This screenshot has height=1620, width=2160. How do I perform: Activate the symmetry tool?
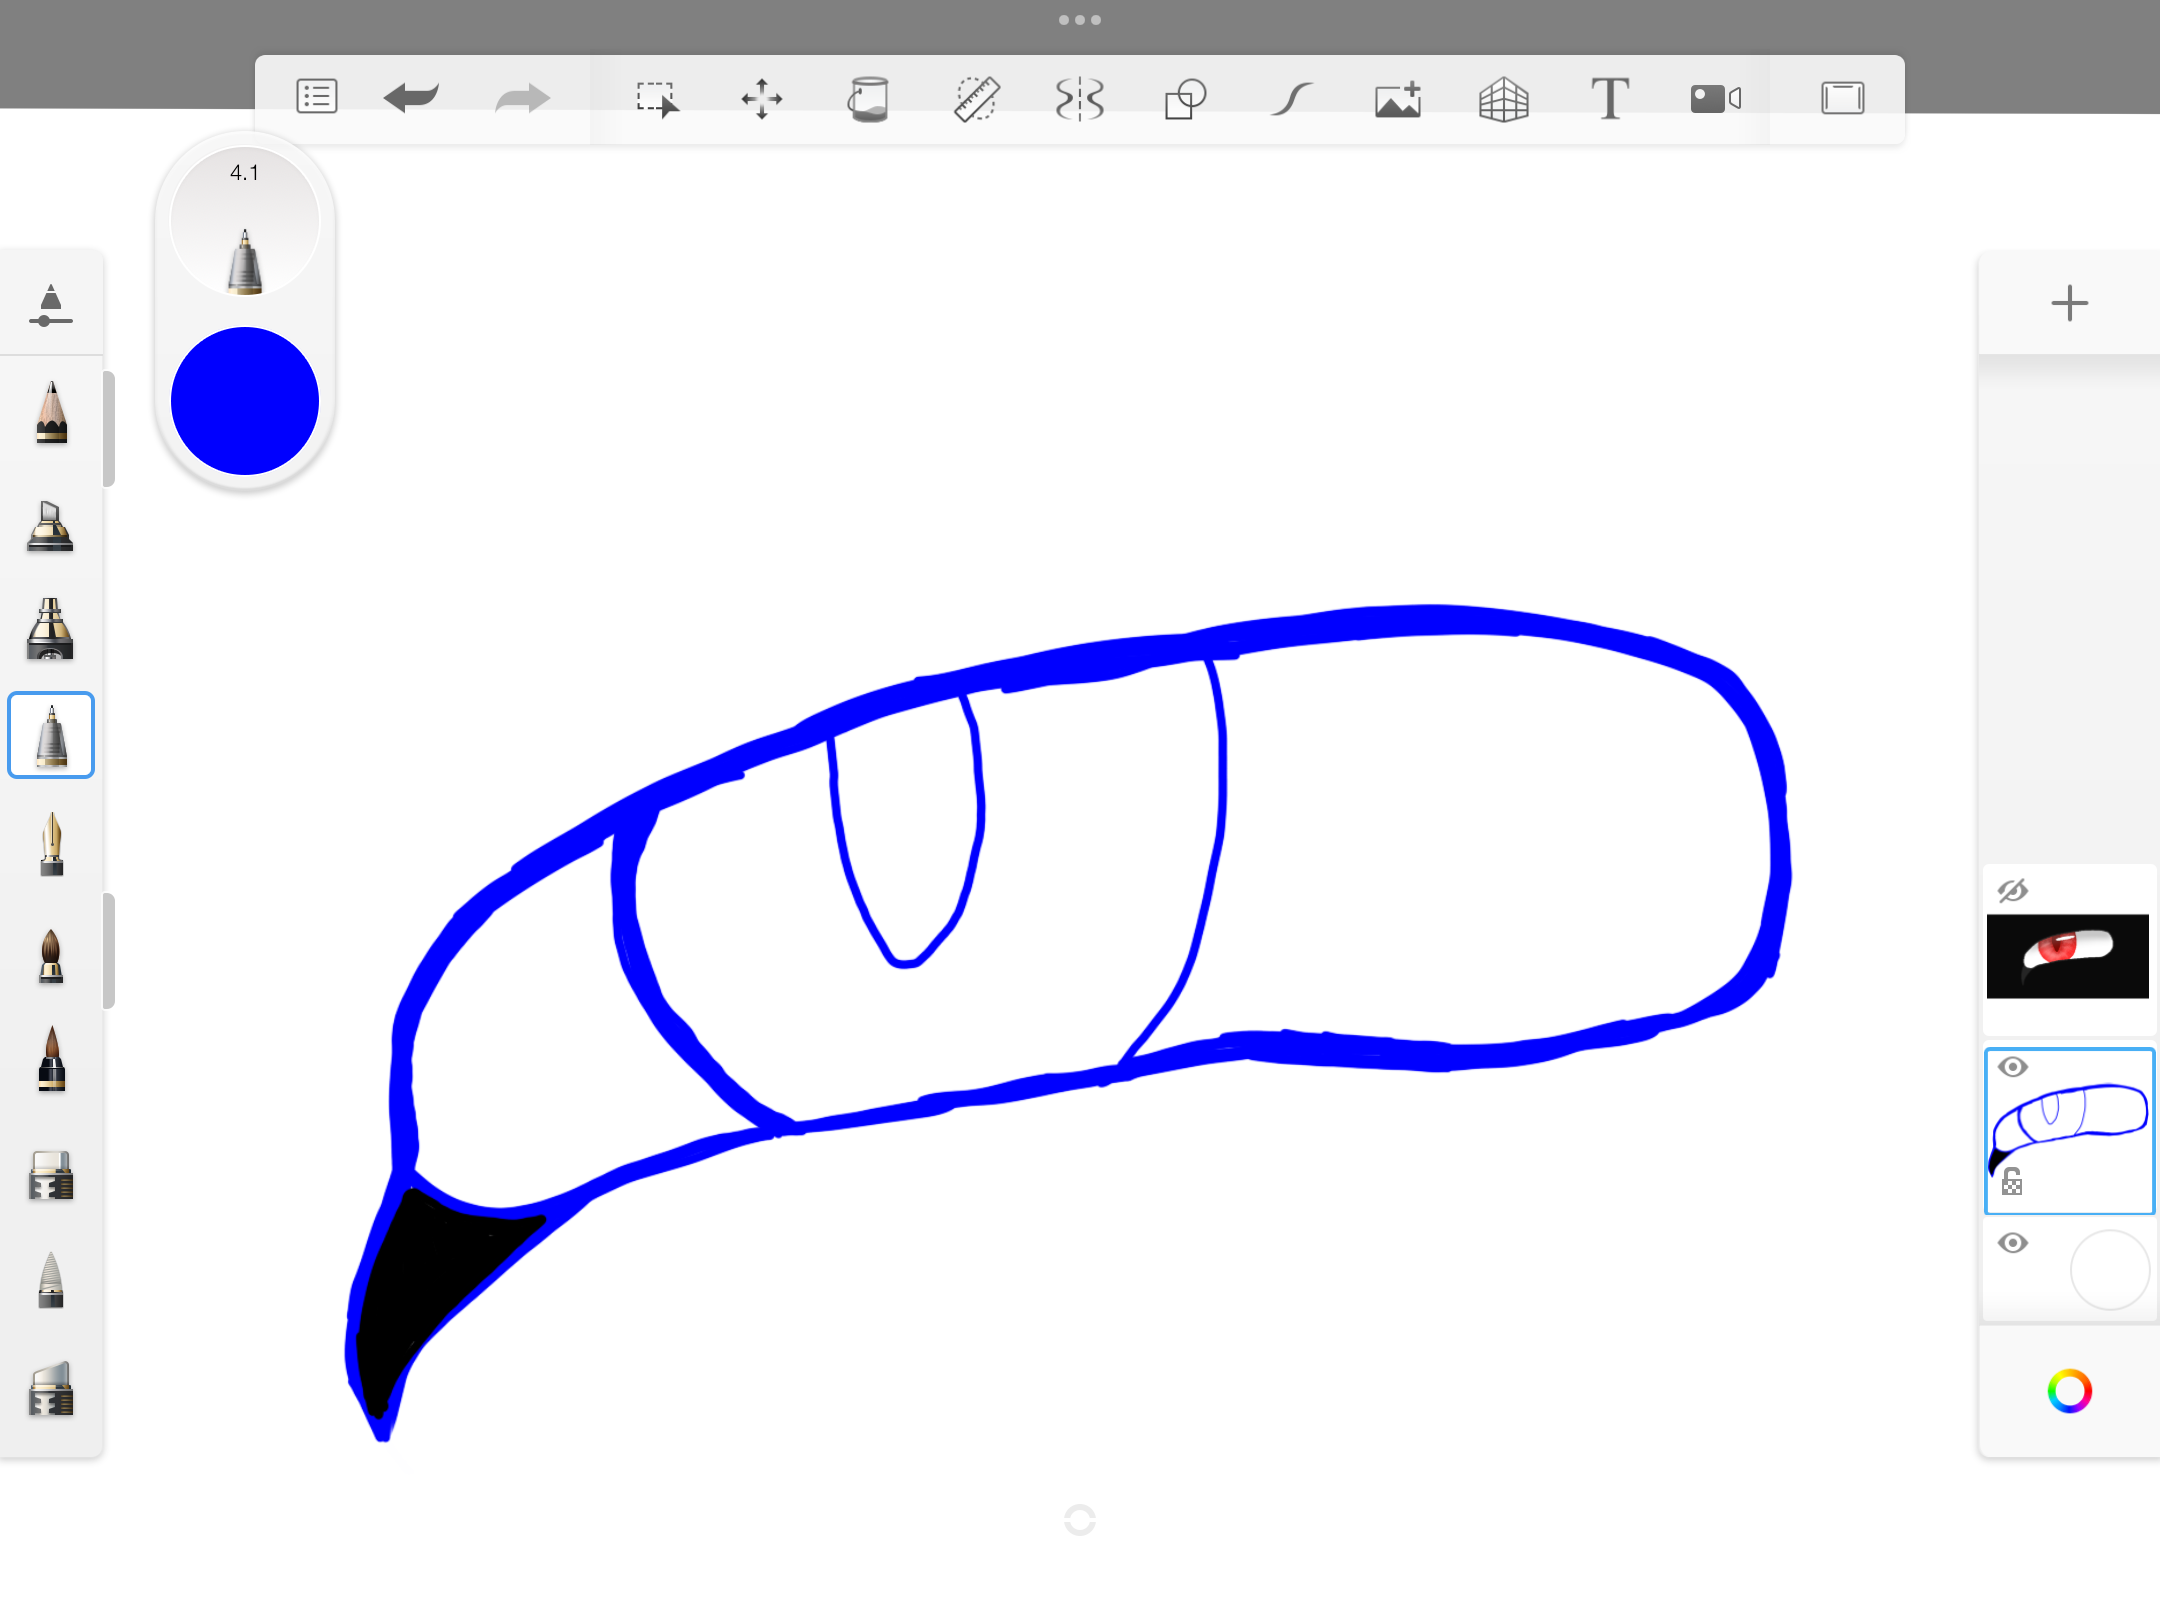pos(1078,98)
